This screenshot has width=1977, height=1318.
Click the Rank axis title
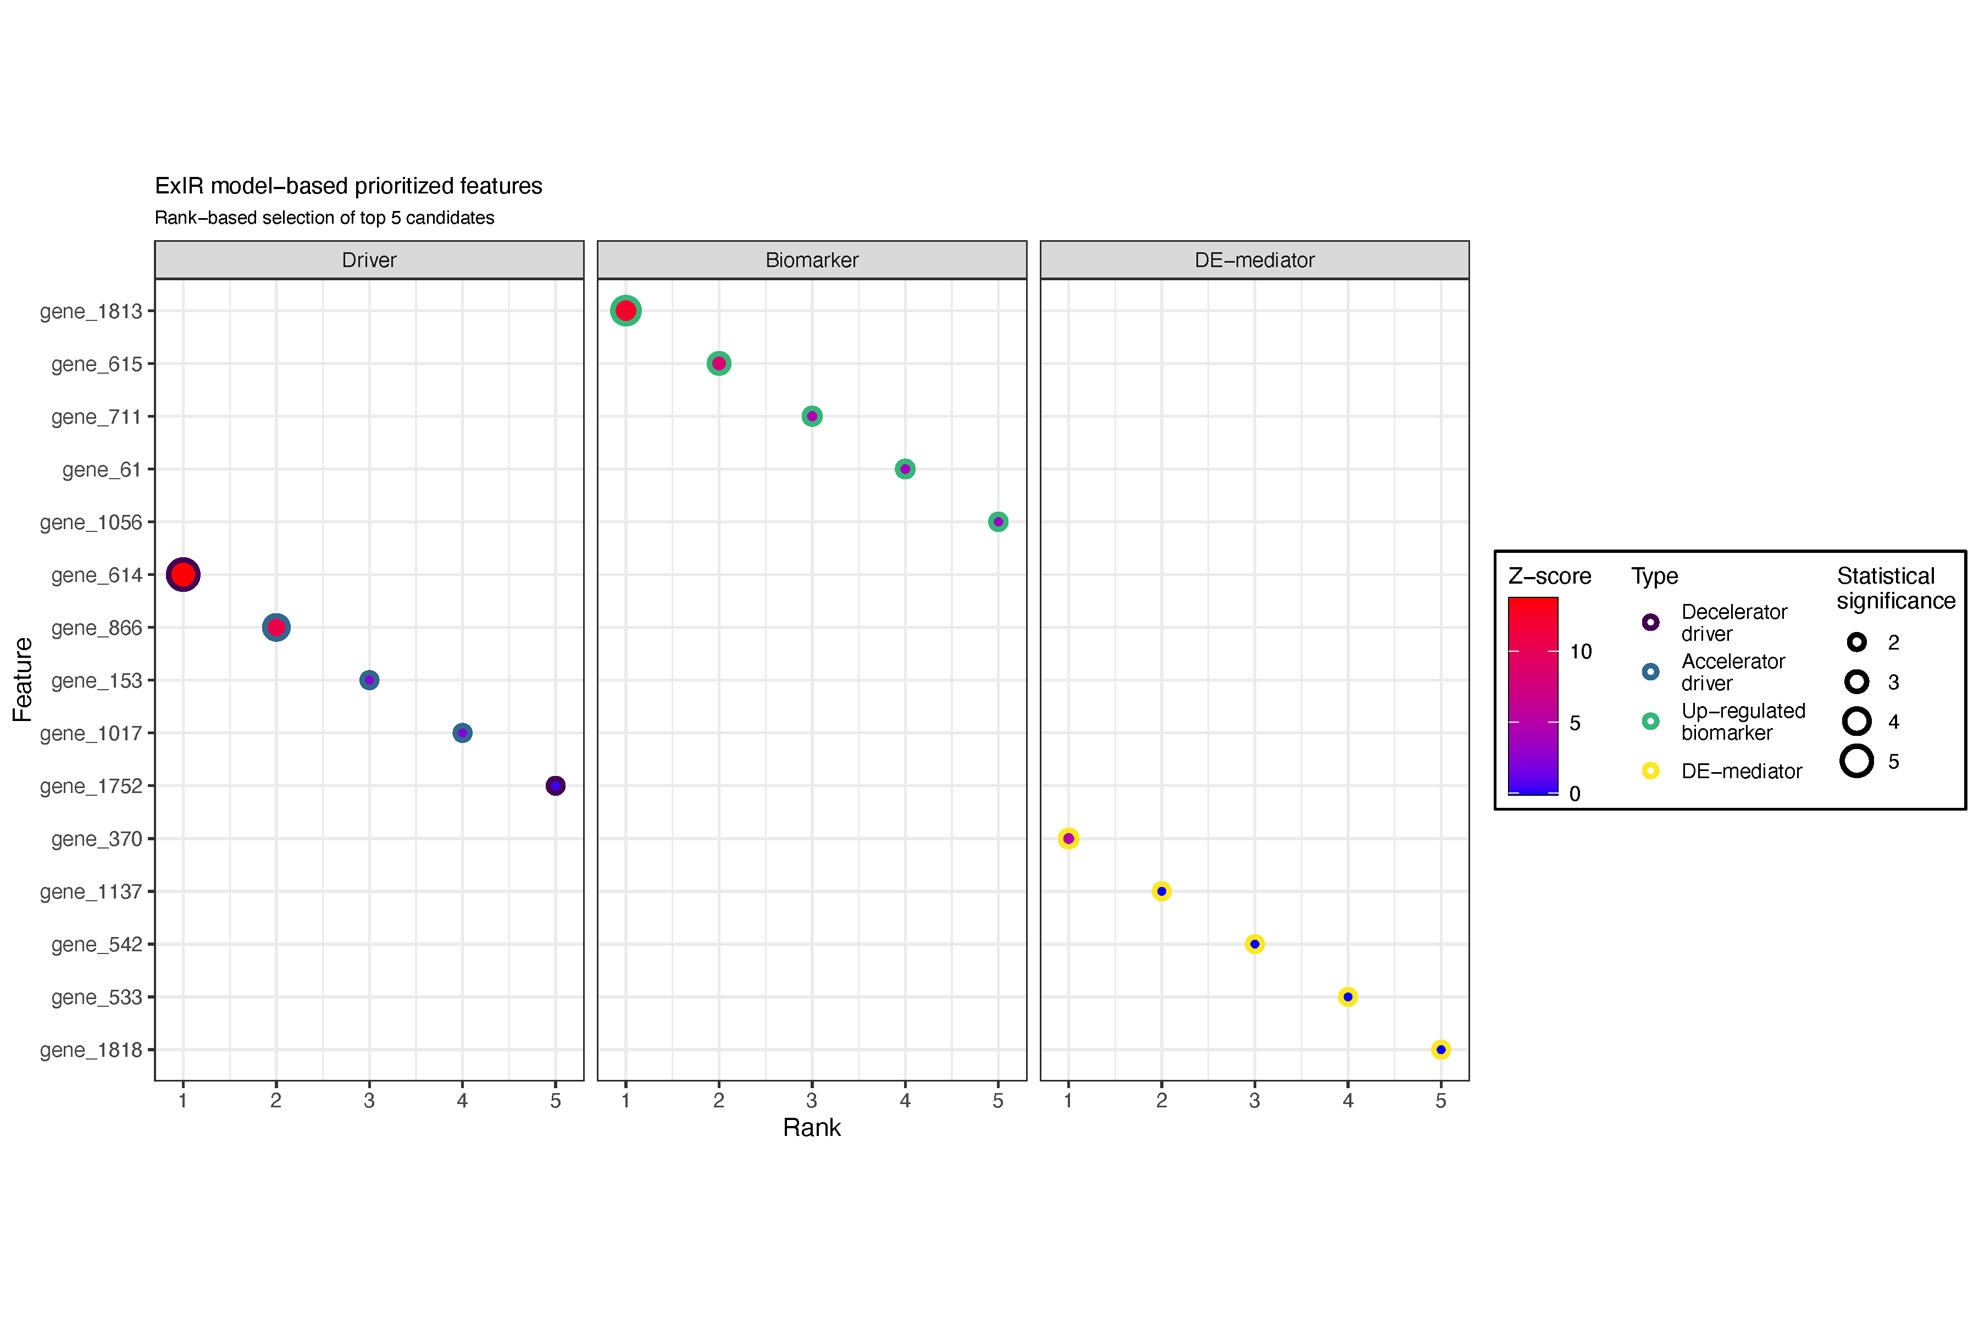pos(811,1128)
